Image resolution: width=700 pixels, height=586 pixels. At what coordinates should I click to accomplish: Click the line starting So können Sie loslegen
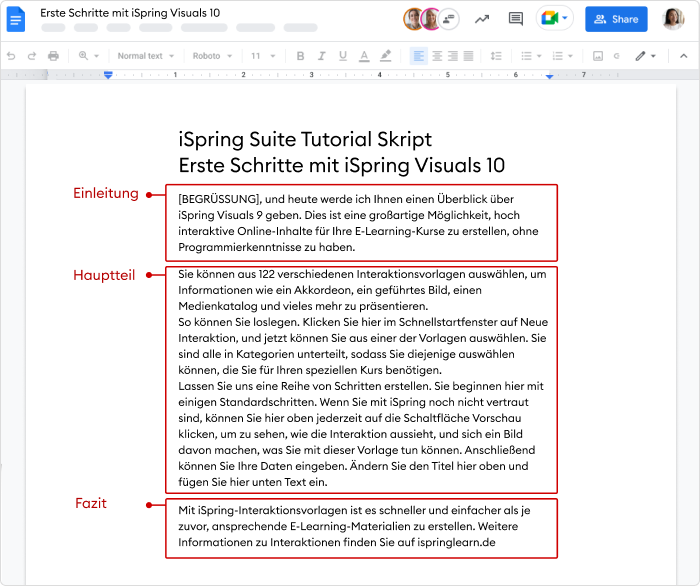pos(363,322)
